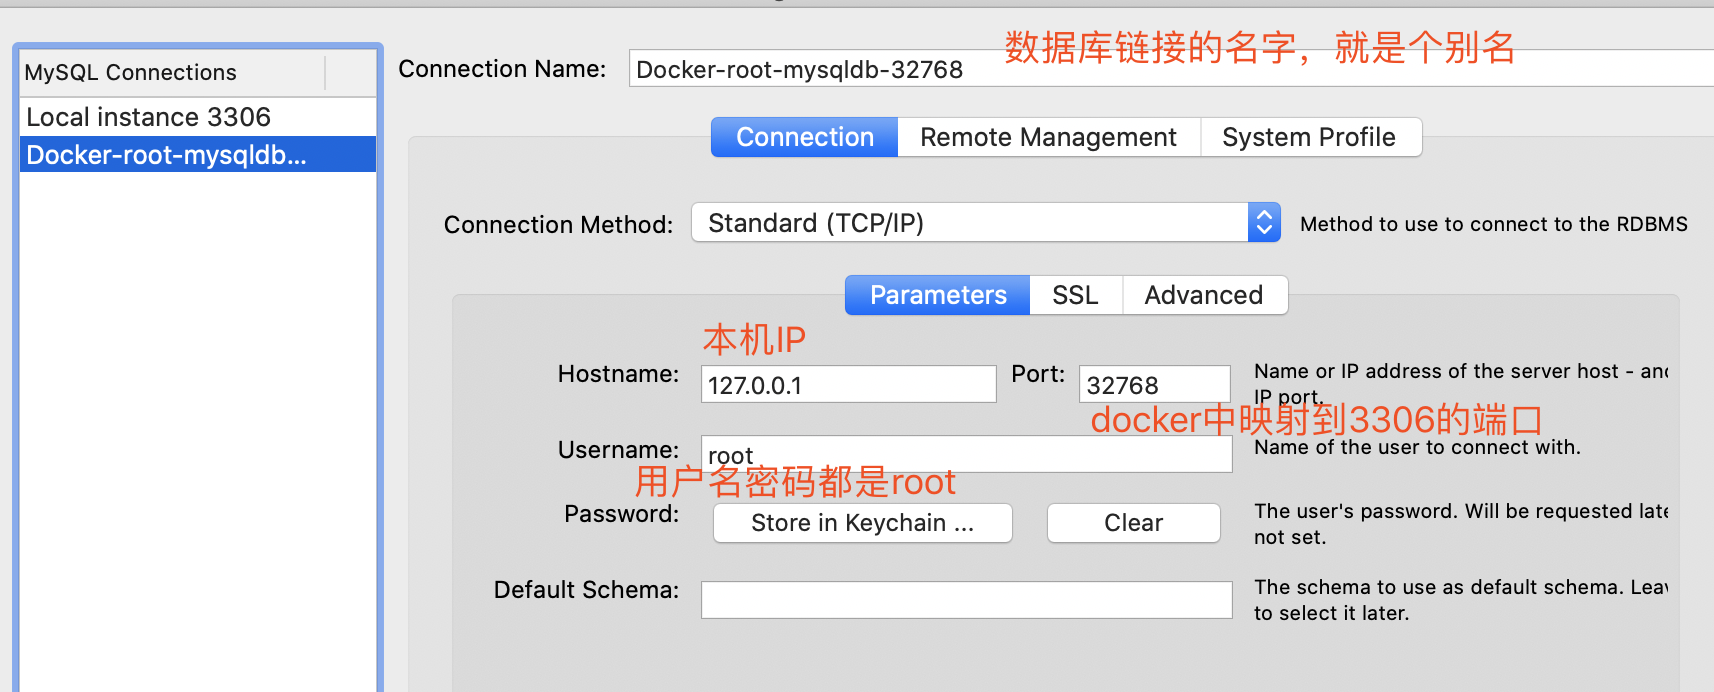Screen dimensions: 1714x692
Task: Select the Connection tab
Action: (804, 137)
